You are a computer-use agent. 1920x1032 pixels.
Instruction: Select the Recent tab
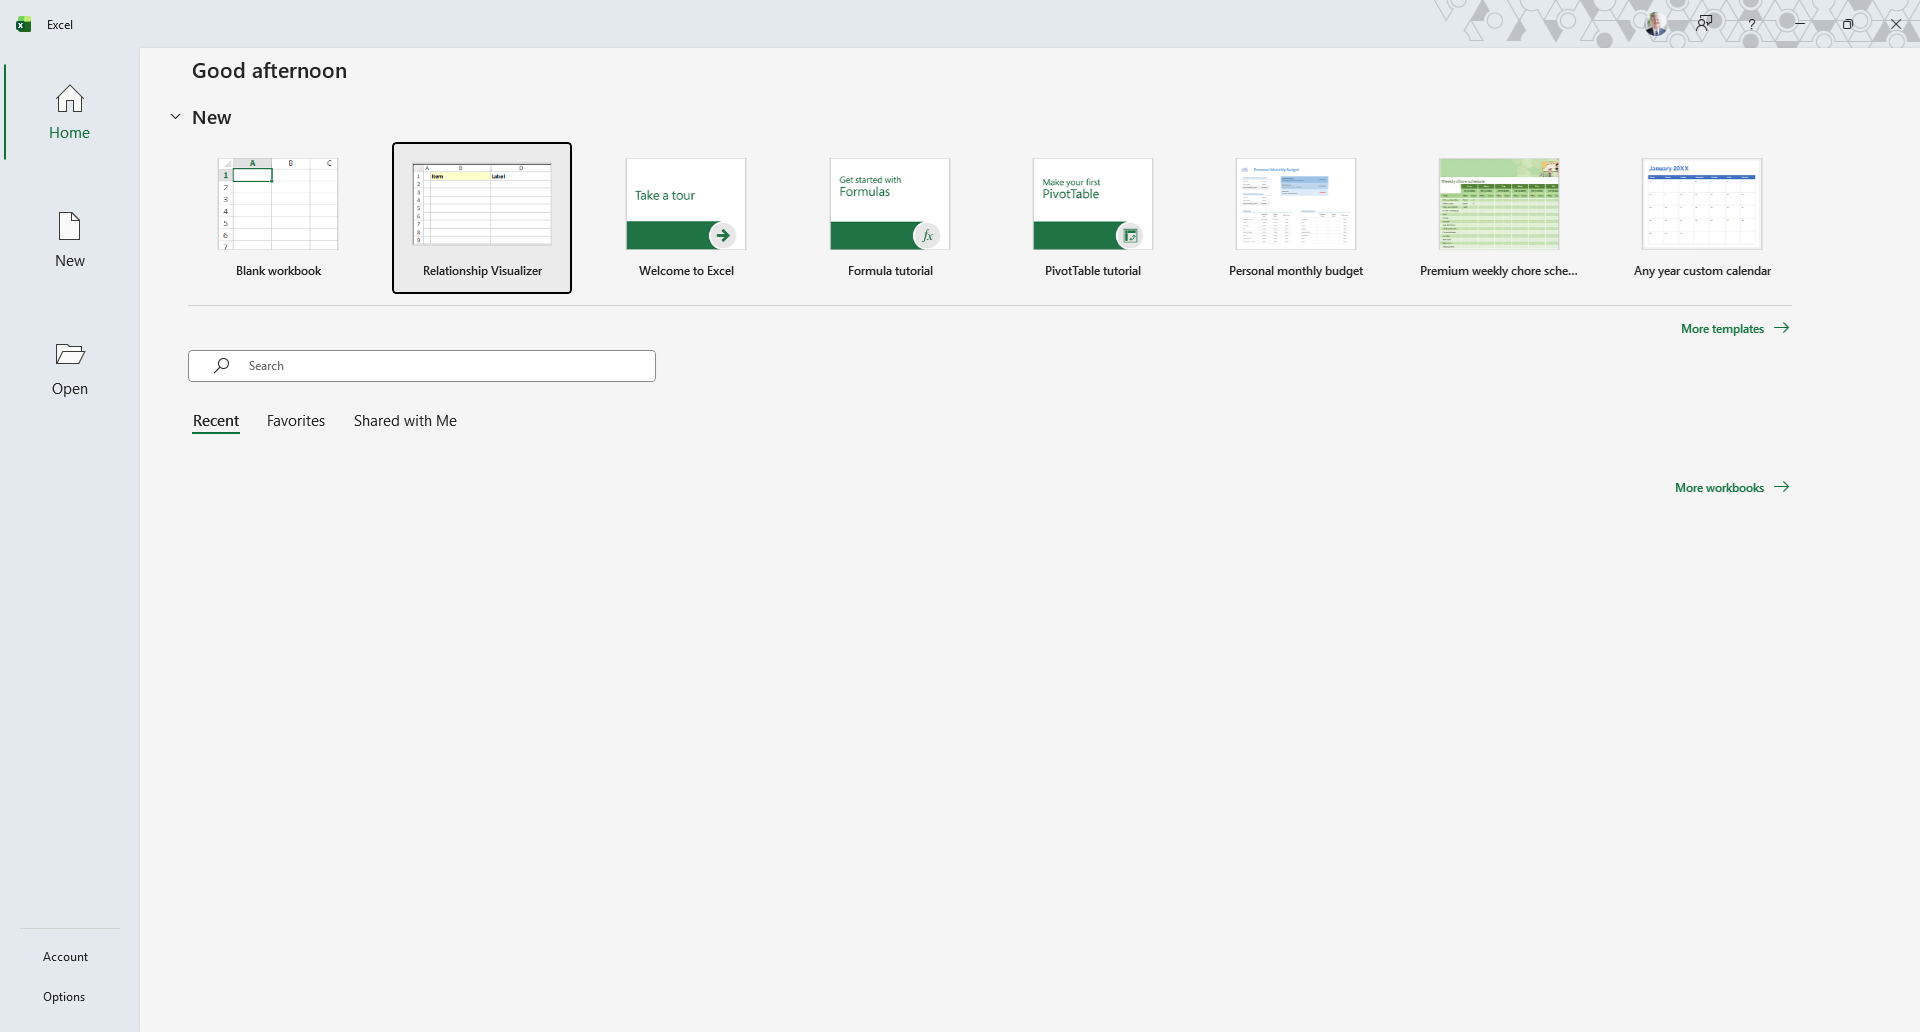point(216,421)
